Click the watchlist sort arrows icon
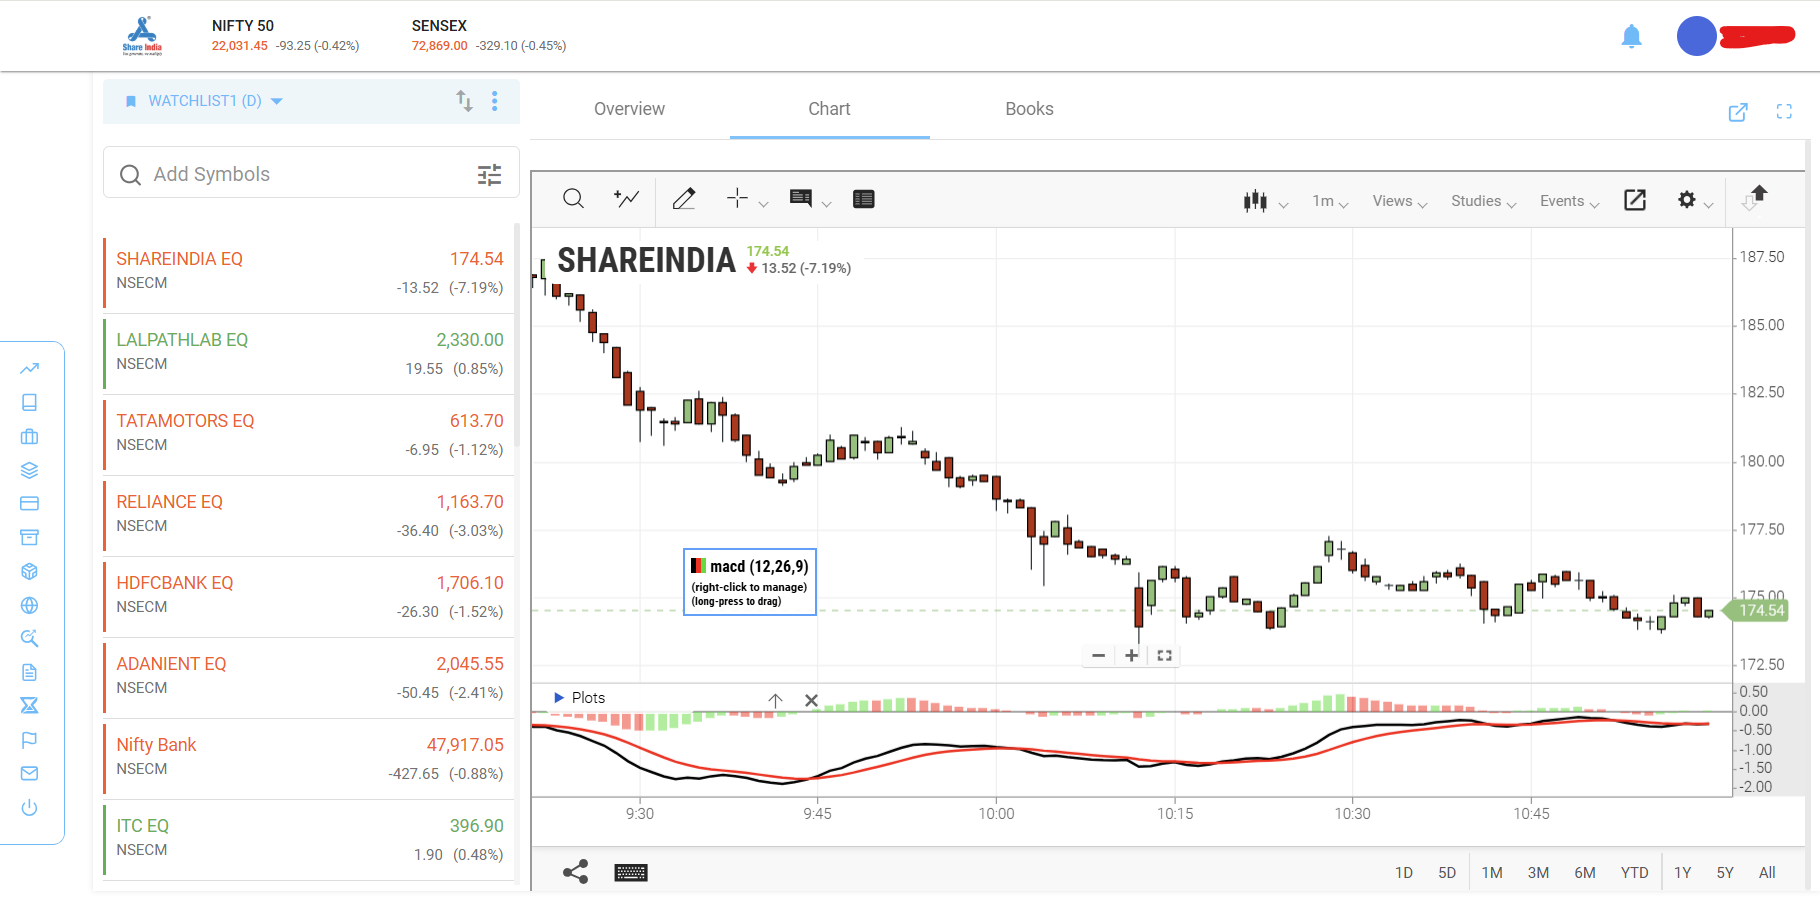The height and width of the screenshot is (899, 1820). click(464, 101)
